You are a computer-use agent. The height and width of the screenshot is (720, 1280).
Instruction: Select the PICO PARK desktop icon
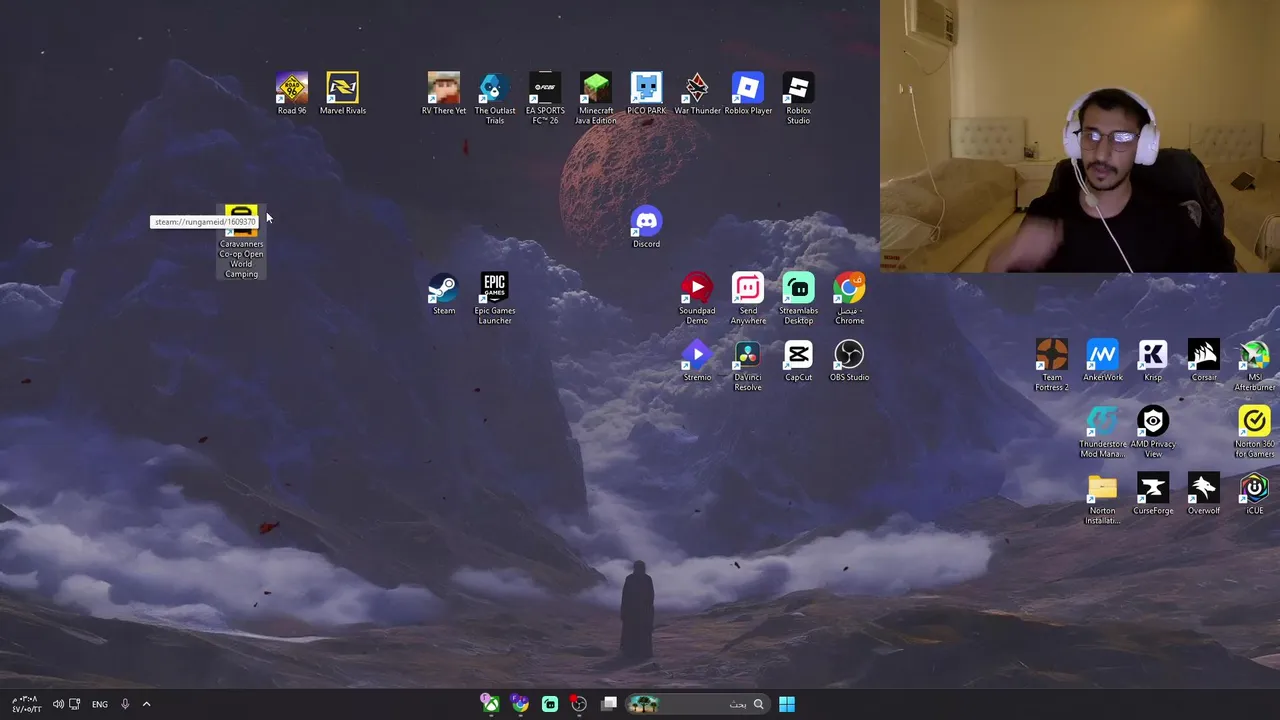(x=646, y=93)
